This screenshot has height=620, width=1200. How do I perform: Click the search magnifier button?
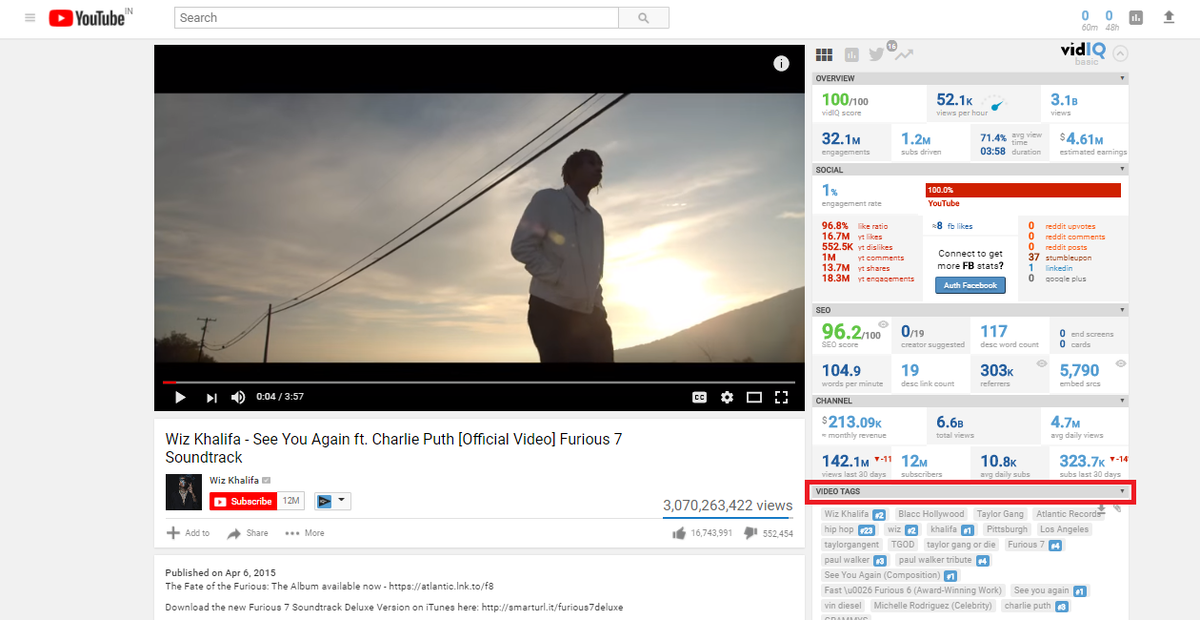644,18
